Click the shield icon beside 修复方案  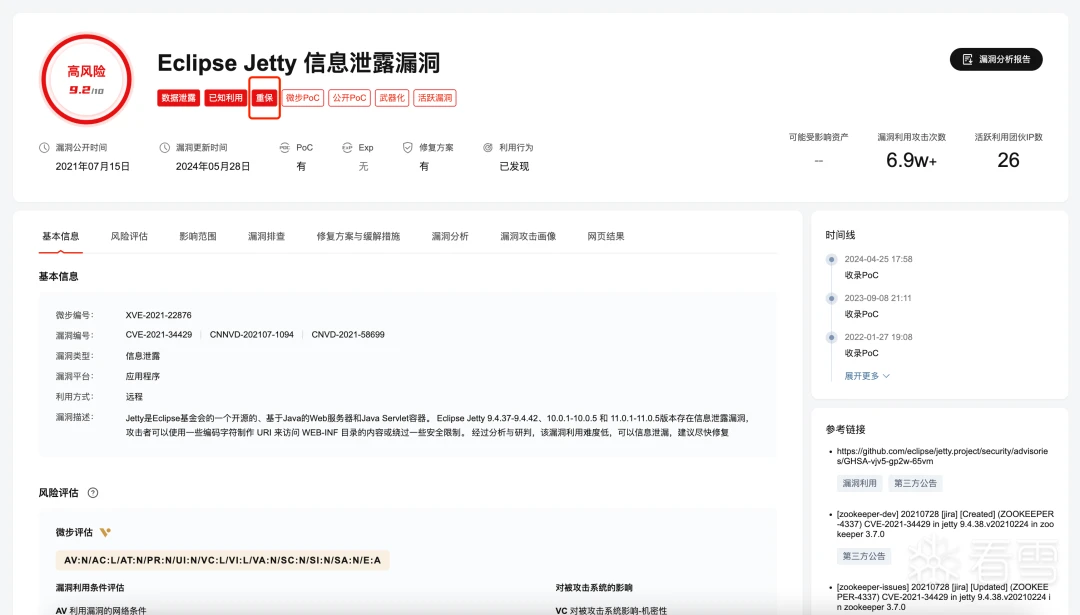pyautogui.click(x=408, y=147)
